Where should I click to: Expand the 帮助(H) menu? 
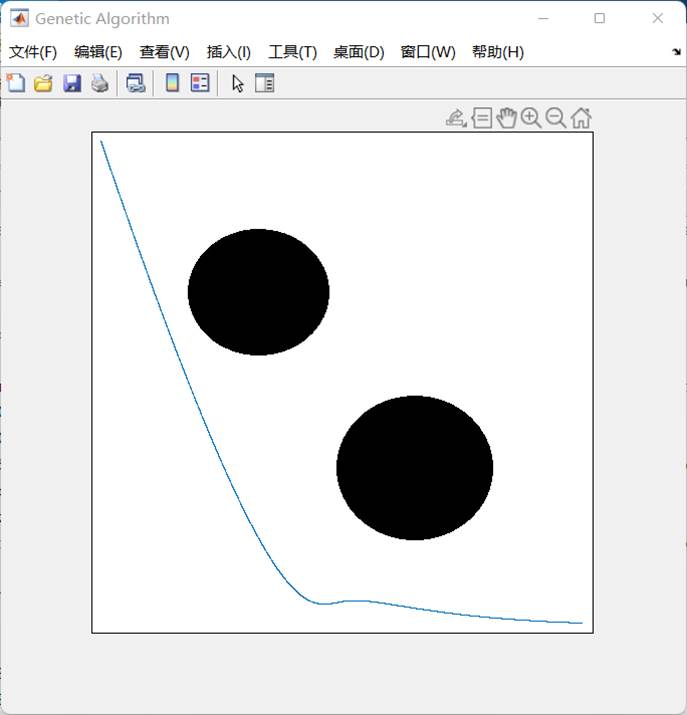(497, 52)
